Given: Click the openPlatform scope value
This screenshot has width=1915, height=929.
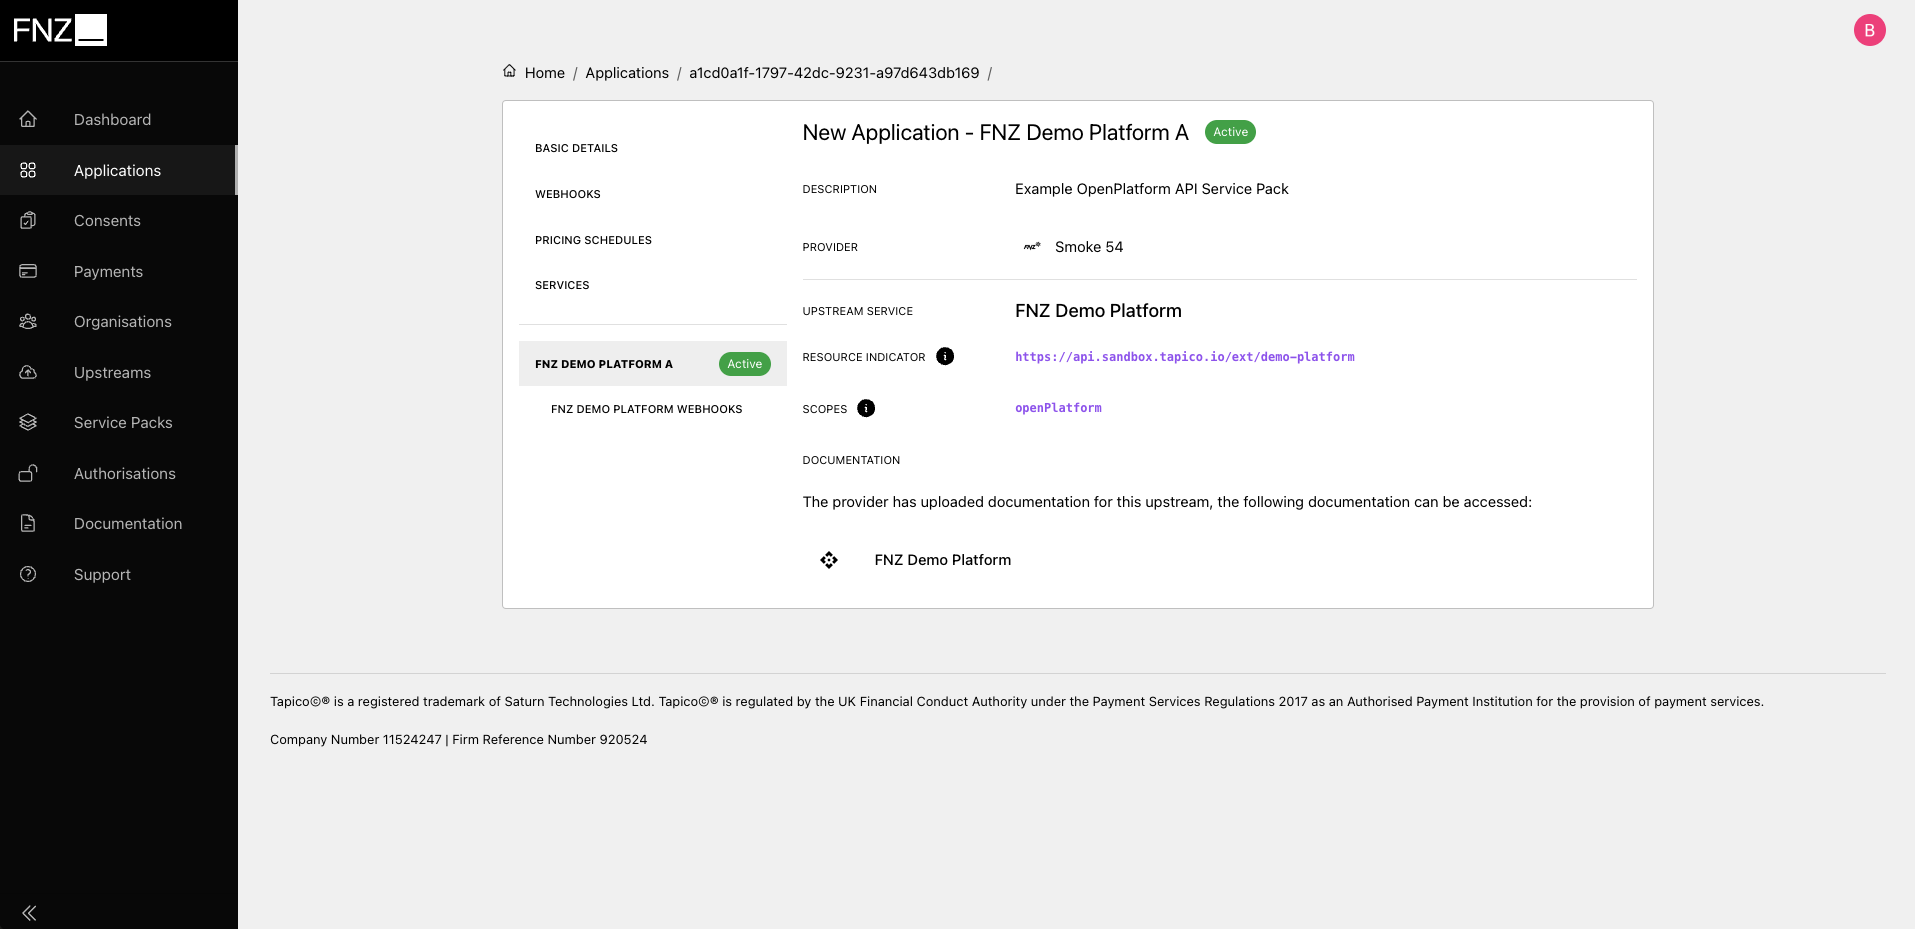Looking at the screenshot, I should (x=1058, y=408).
